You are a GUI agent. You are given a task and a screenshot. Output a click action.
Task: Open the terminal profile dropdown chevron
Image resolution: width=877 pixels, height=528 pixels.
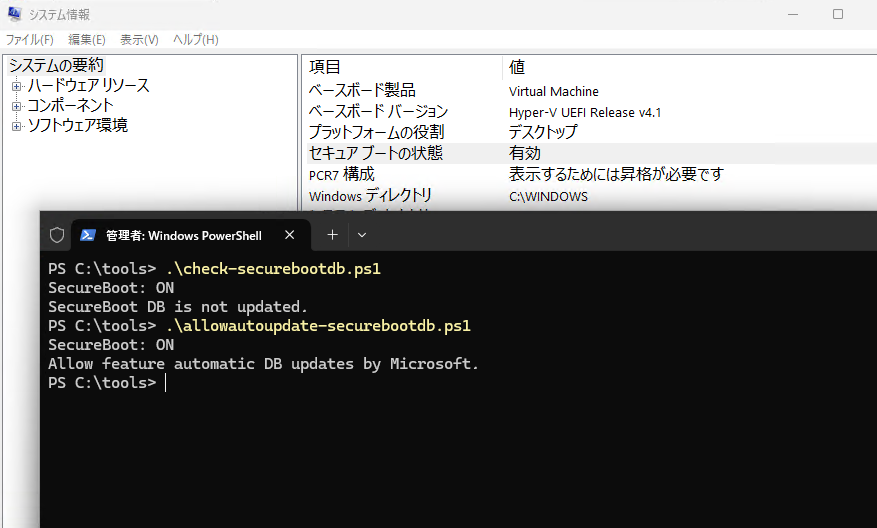pos(362,235)
